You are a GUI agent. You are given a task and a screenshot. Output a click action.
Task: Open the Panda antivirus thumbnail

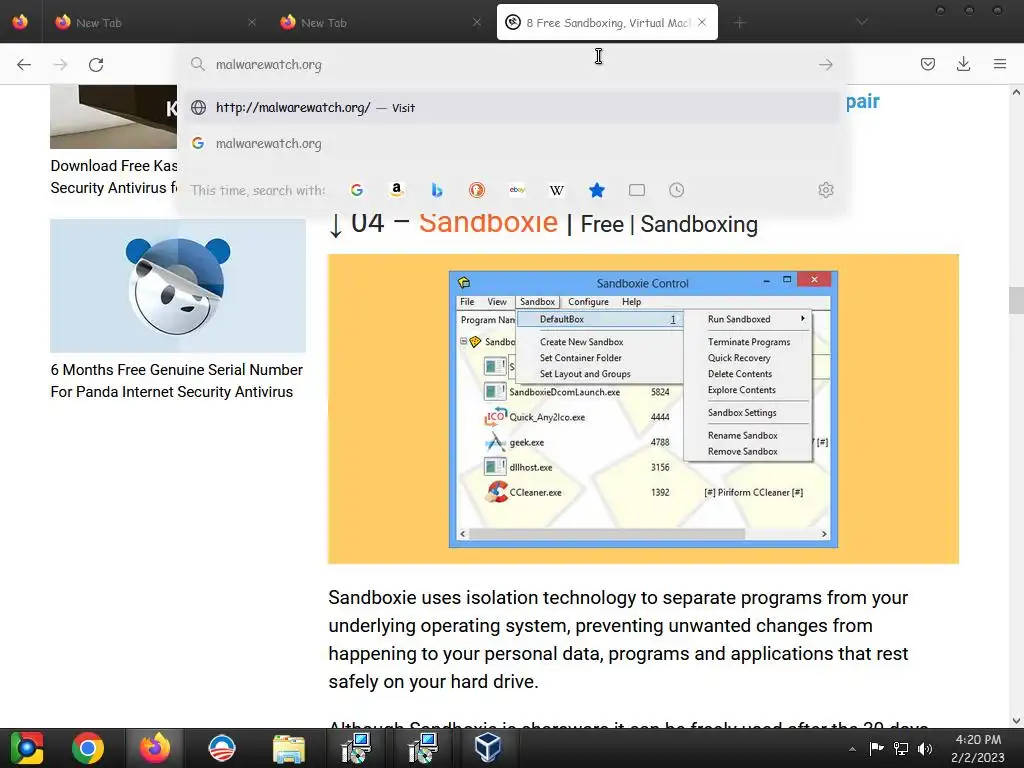[x=178, y=286]
